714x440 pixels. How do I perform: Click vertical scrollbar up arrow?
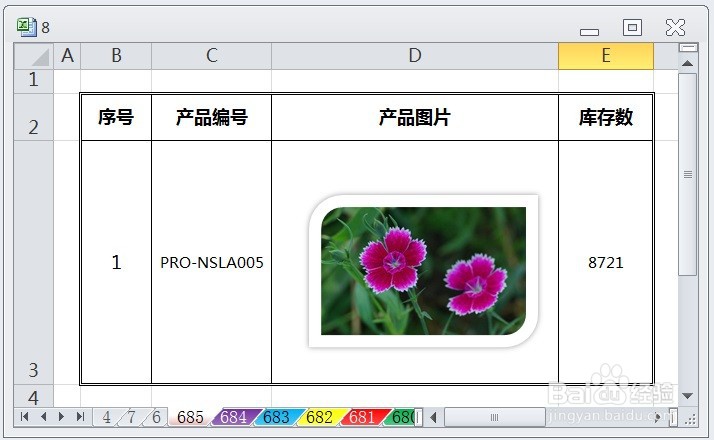tap(688, 63)
